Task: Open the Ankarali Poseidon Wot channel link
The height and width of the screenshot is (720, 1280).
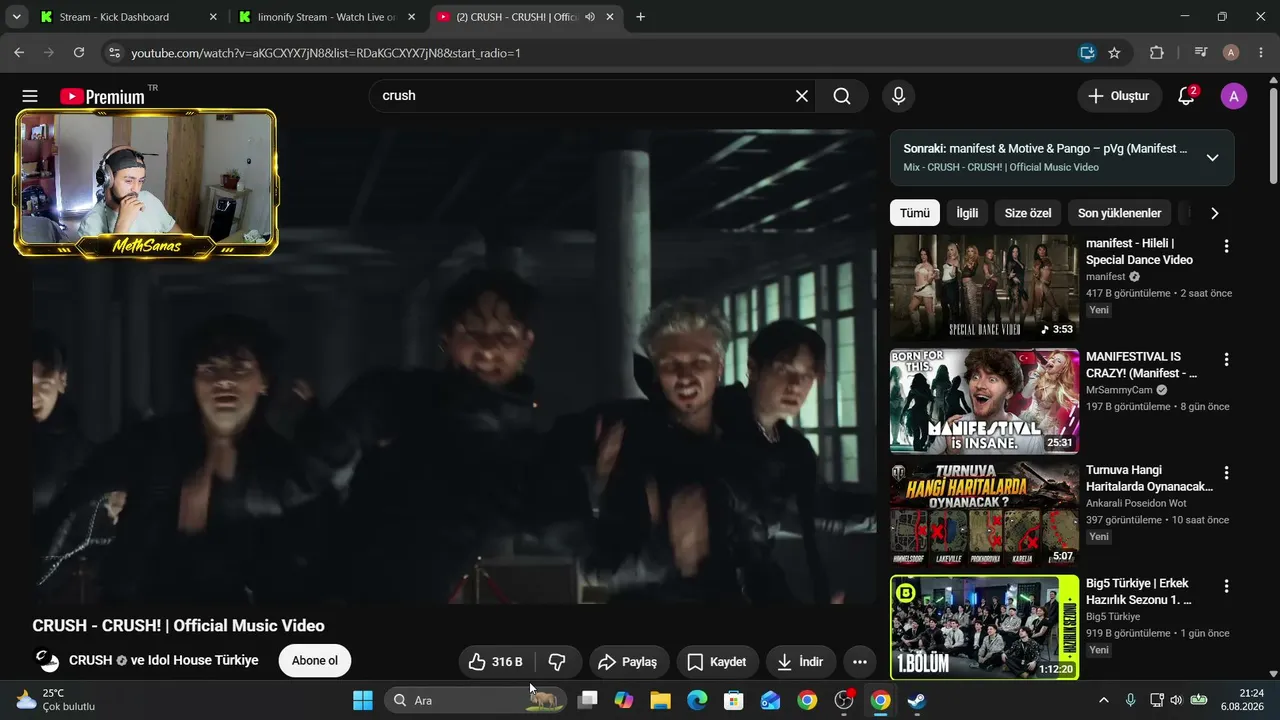Action: [x=1136, y=503]
